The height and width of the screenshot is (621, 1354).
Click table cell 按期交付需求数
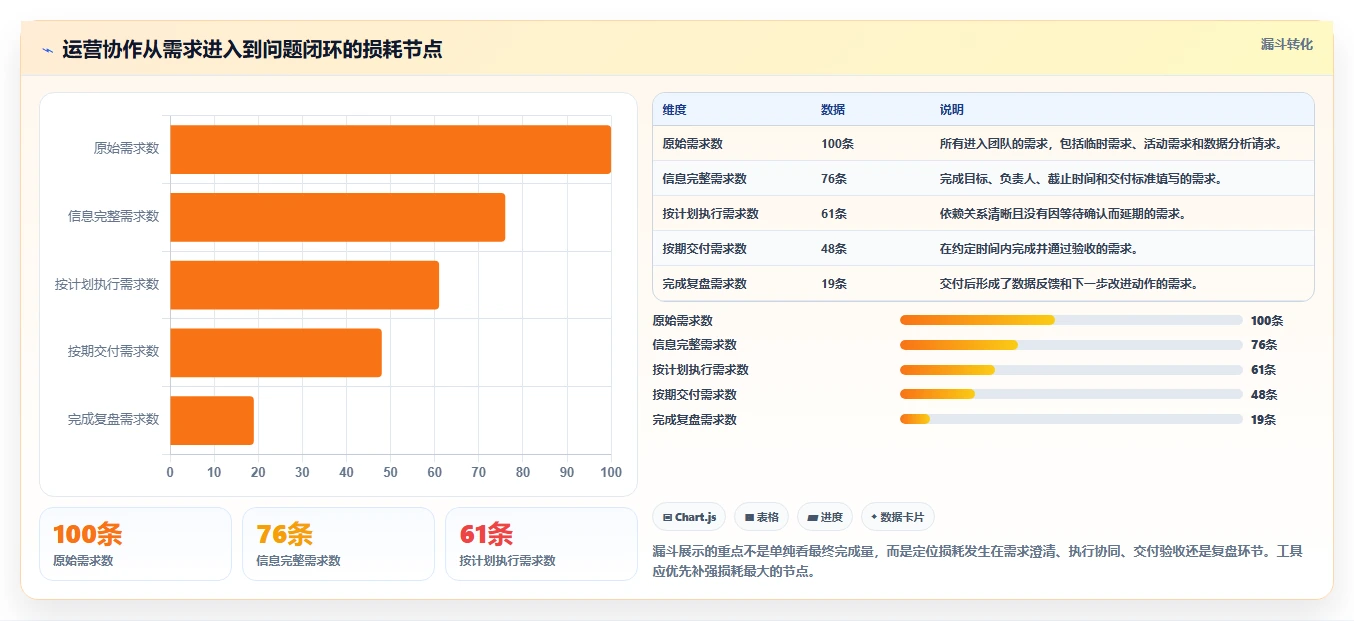(704, 249)
